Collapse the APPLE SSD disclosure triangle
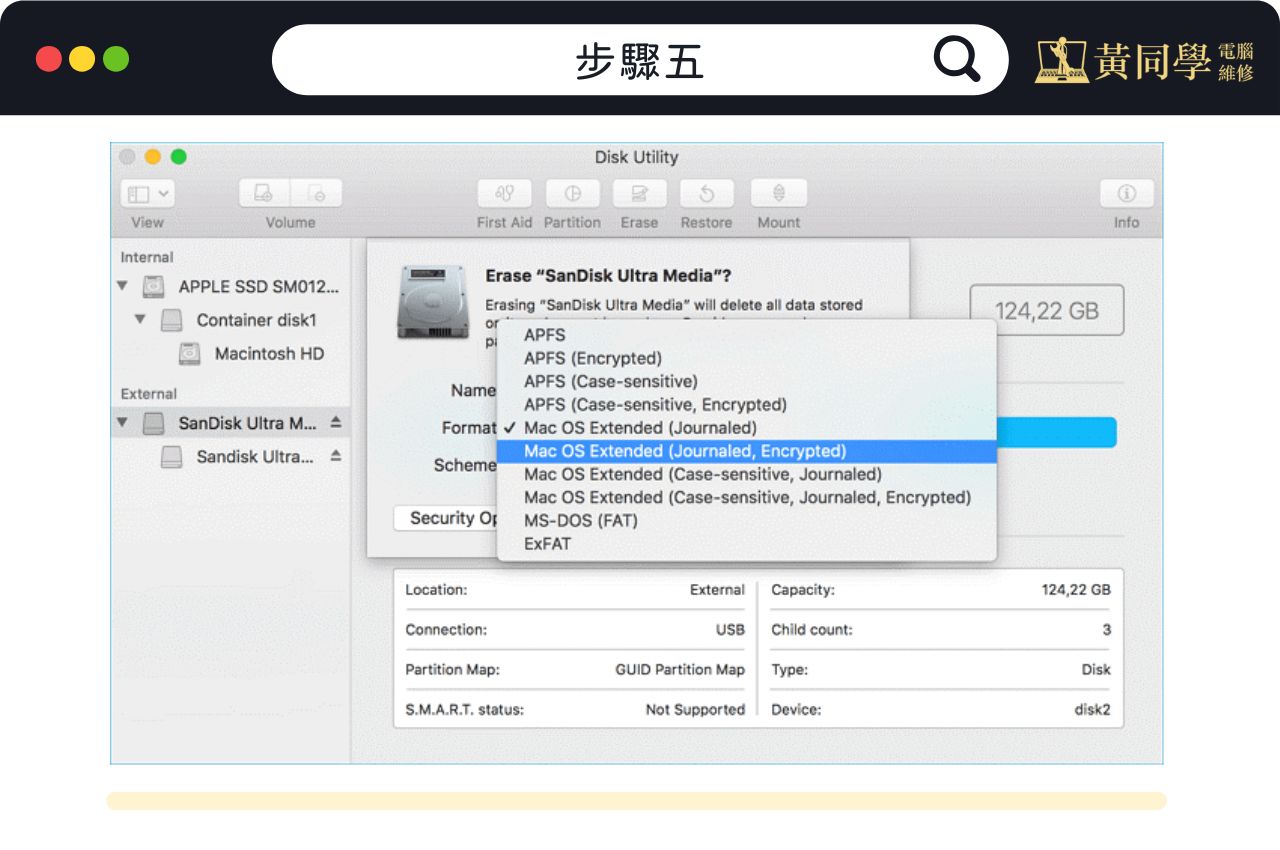The width and height of the screenshot is (1280, 850). click(x=122, y=286)
